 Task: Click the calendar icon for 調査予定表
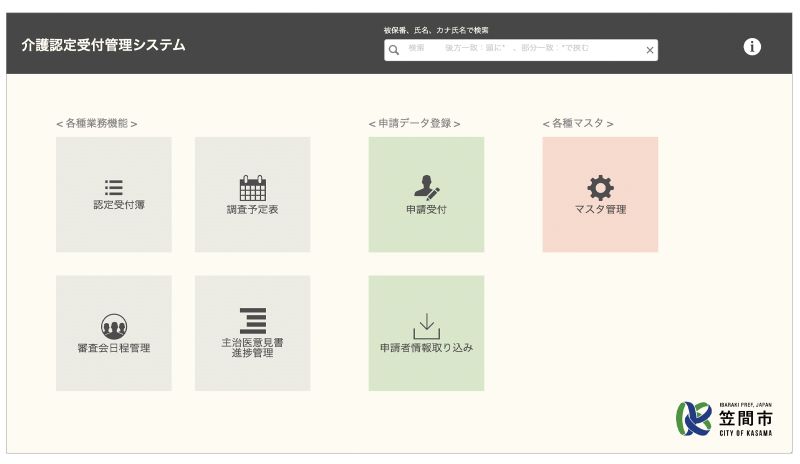click(252, 188)
